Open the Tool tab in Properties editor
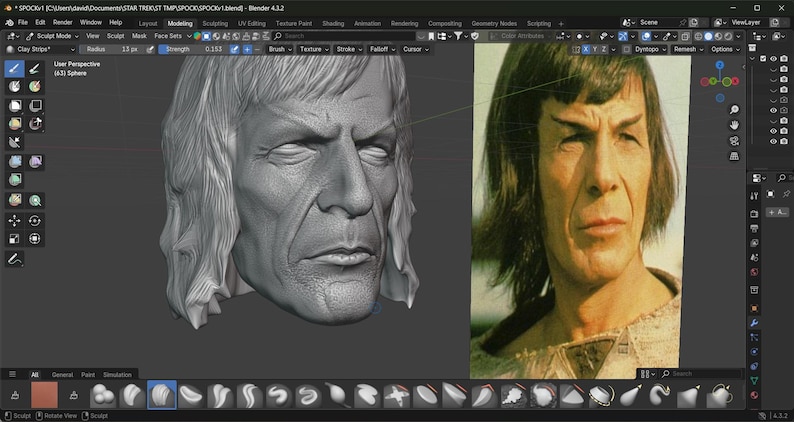Viewport: 794px width, 422px height. (754, 196)
